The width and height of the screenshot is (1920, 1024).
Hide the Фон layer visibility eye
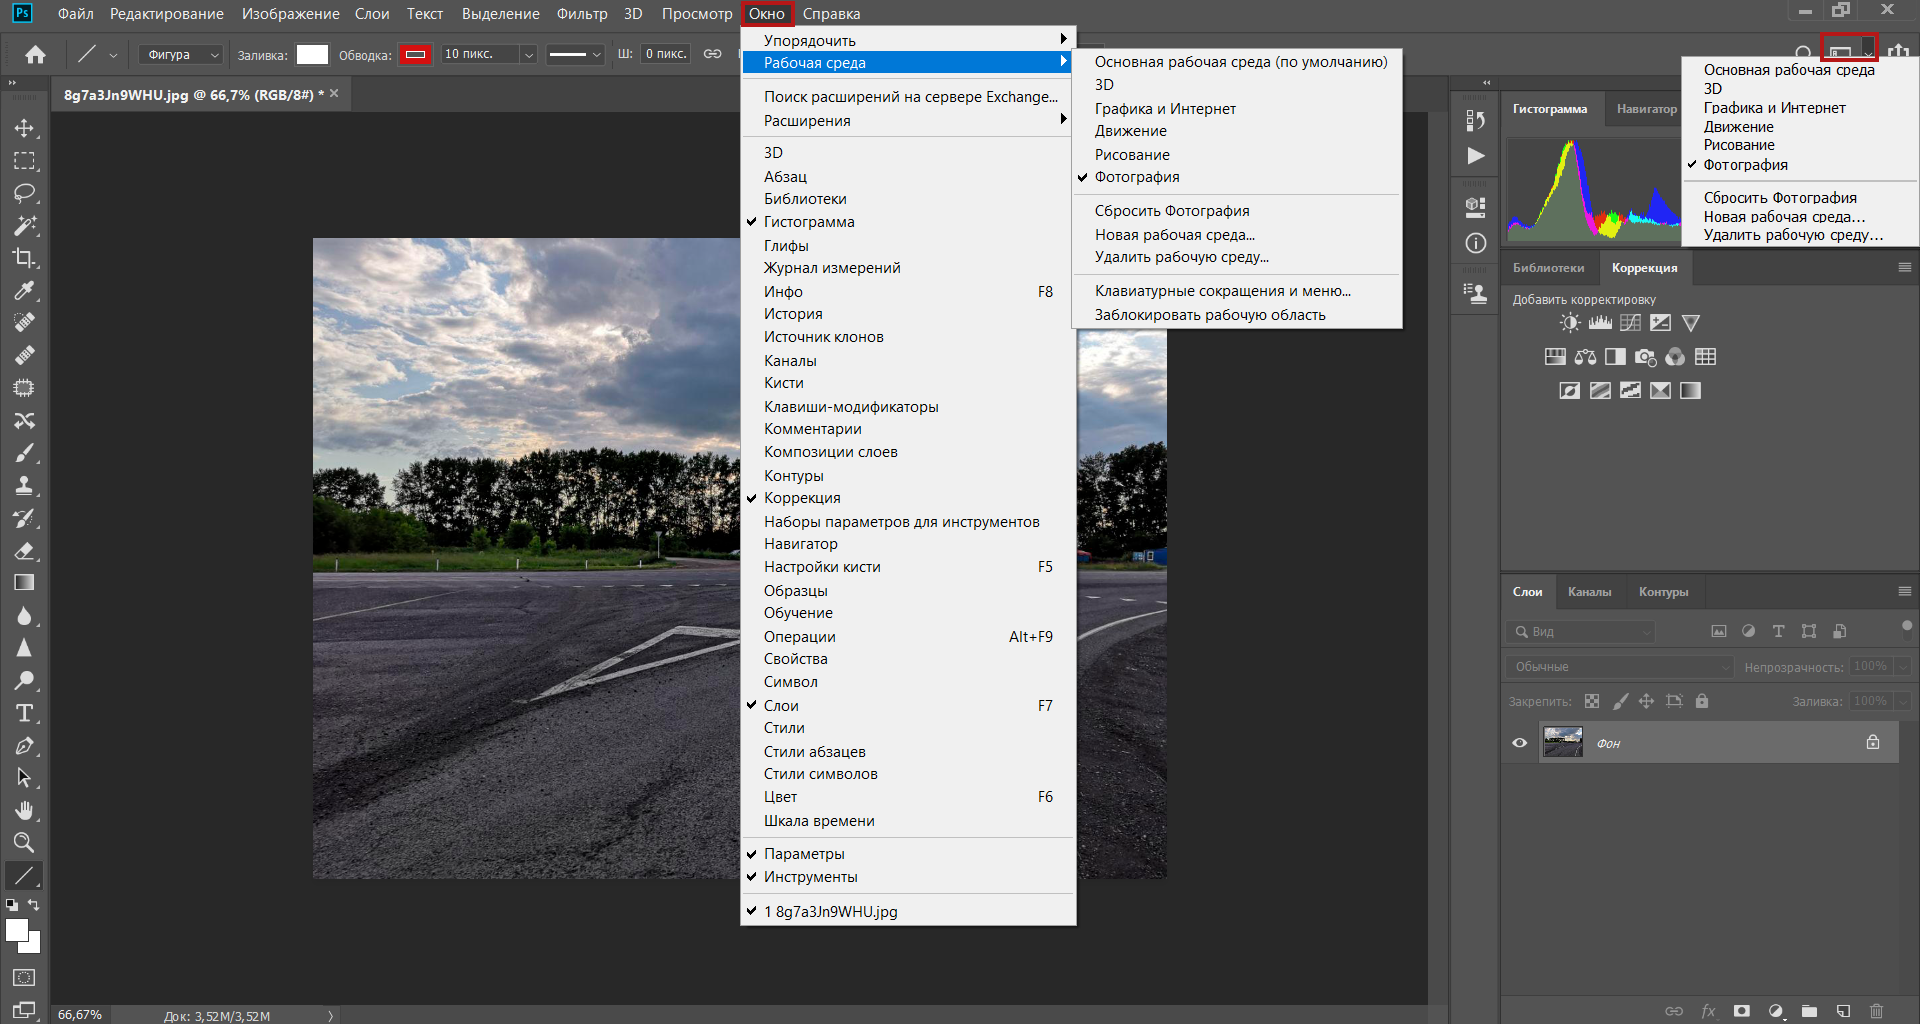(1519, 743)
